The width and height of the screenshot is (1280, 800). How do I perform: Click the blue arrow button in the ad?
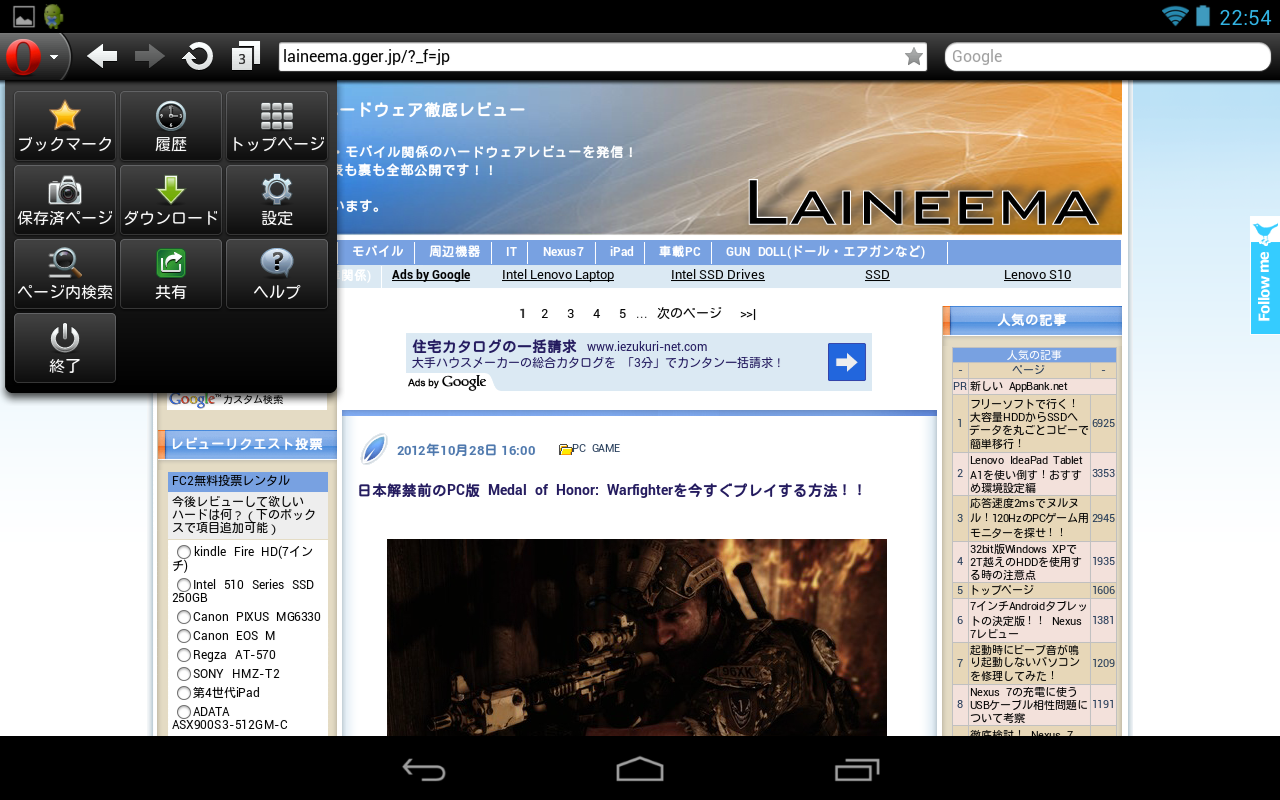pyautogui.click(x=847, y=362)
